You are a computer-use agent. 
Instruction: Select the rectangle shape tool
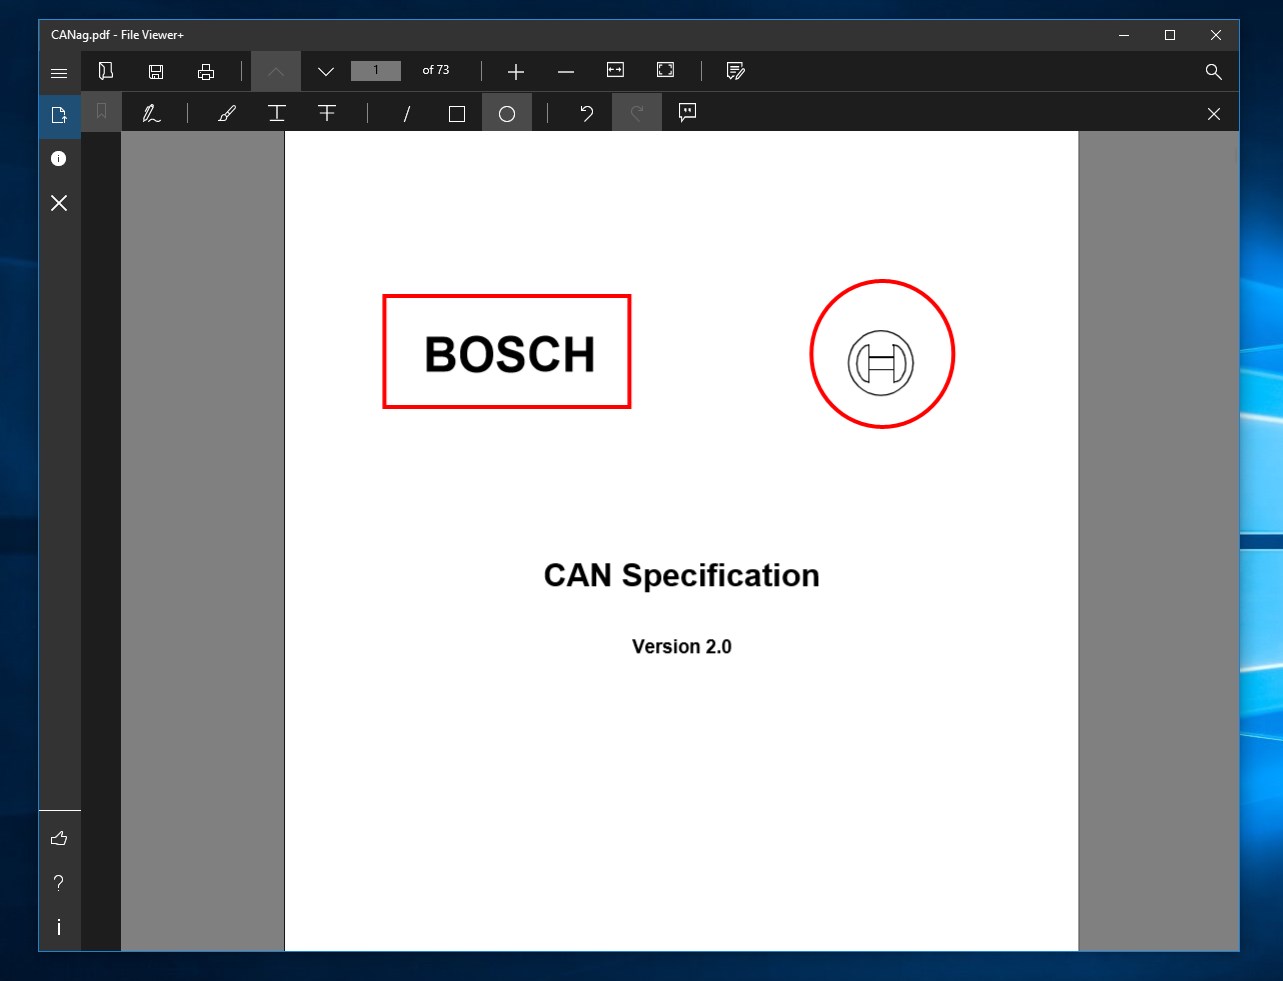point(457,114)
